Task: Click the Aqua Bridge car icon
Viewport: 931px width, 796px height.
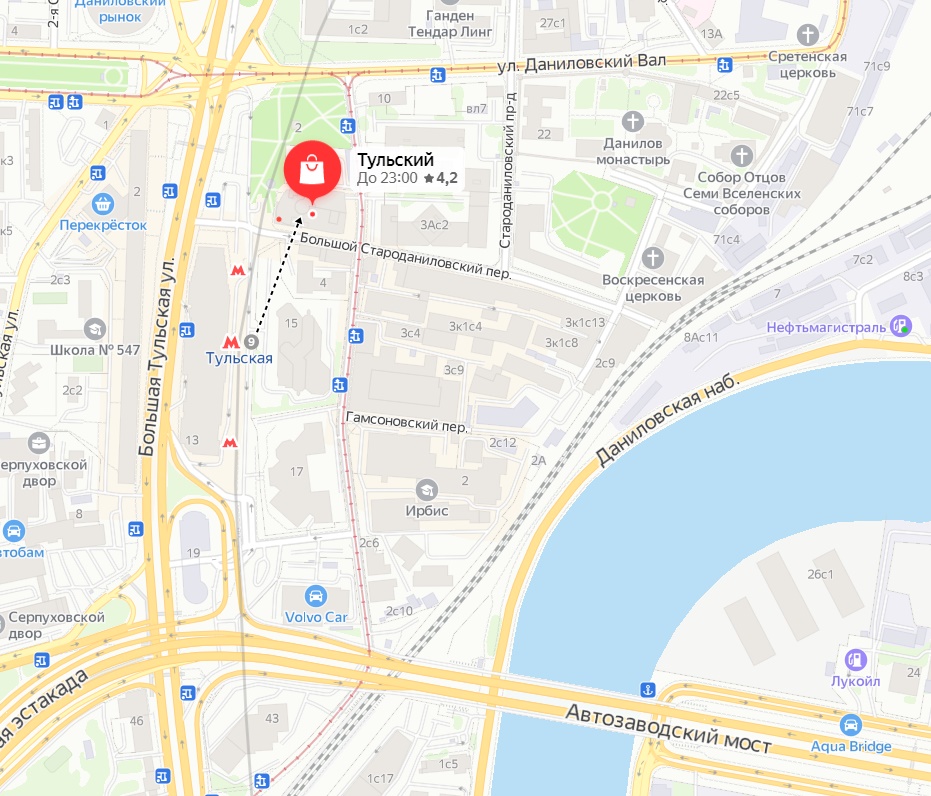Action: 850,725
